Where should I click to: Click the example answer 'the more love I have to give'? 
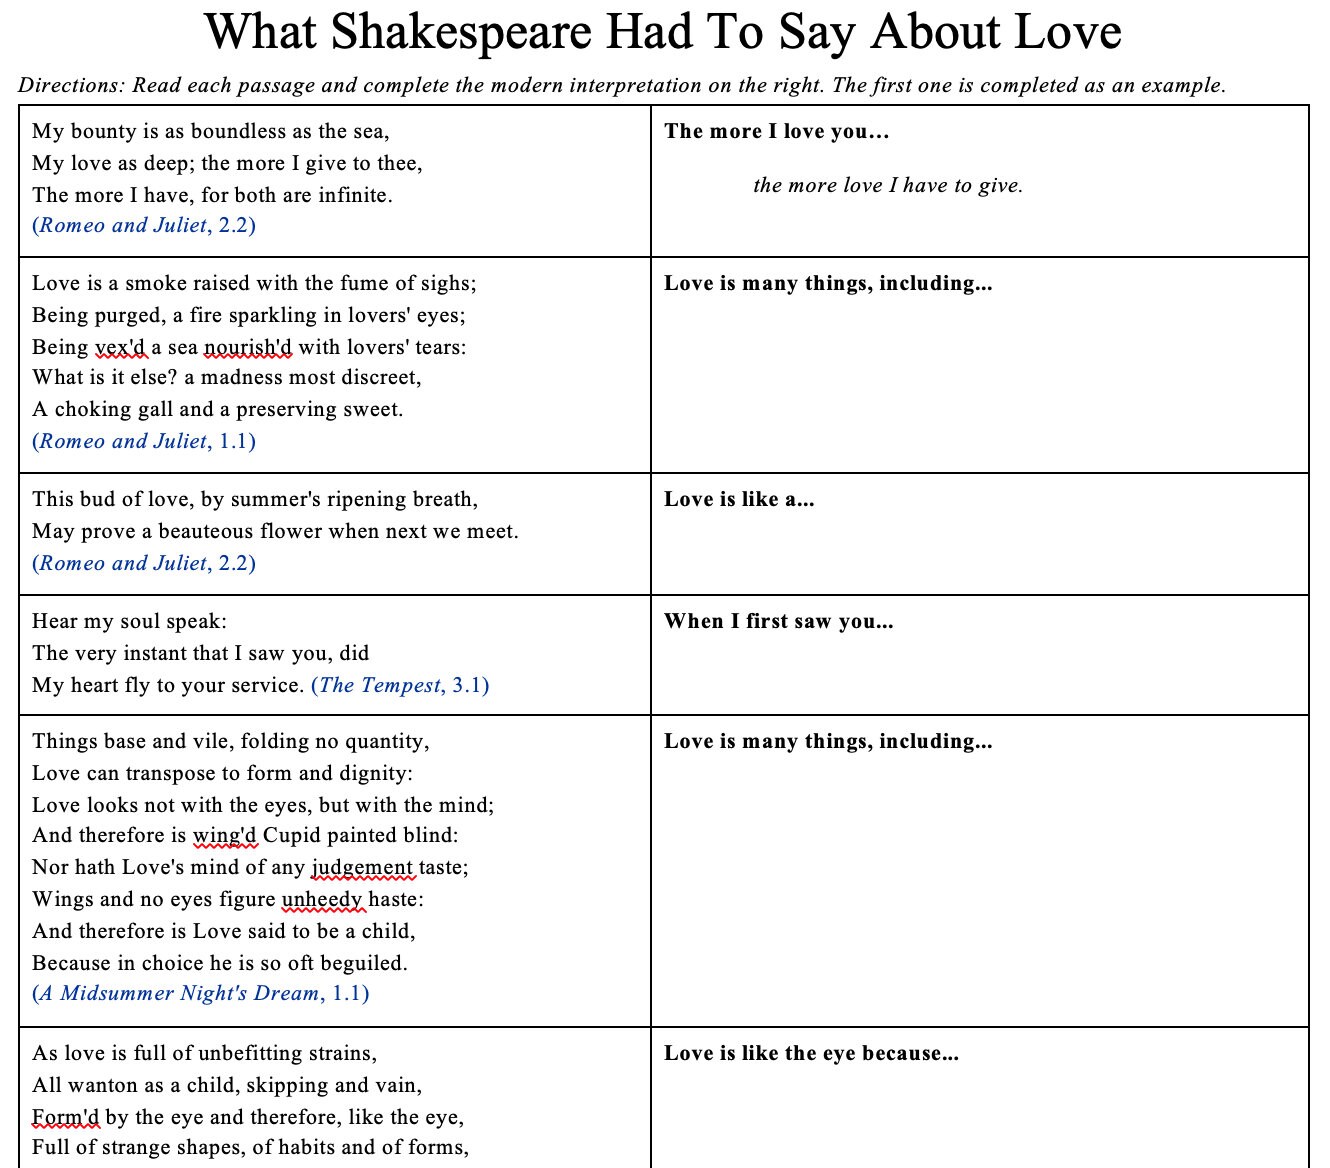coord(889,185)
